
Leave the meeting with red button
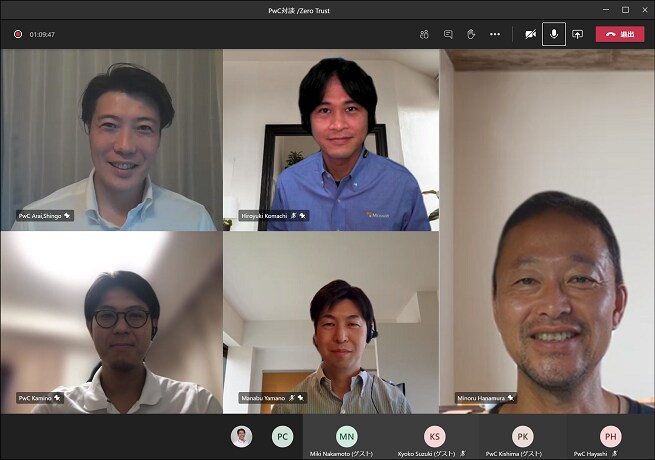(x=620, y=34)
